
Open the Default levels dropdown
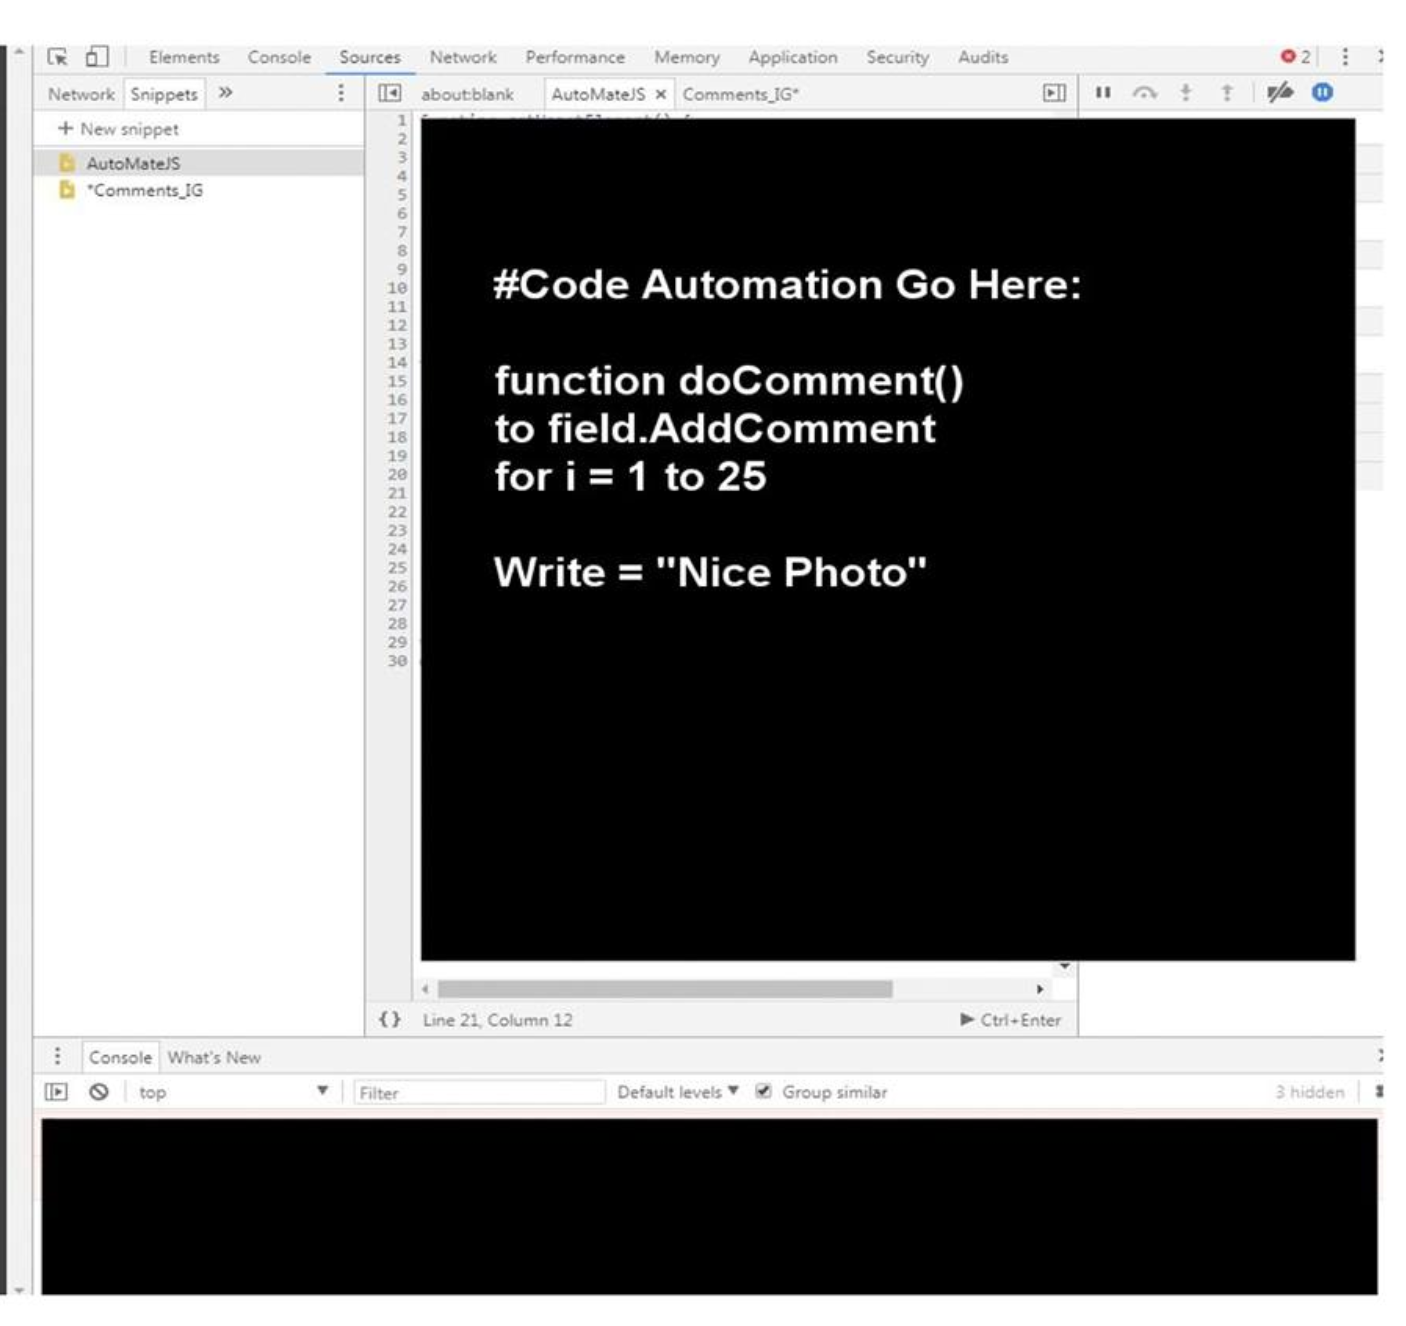678,1092
